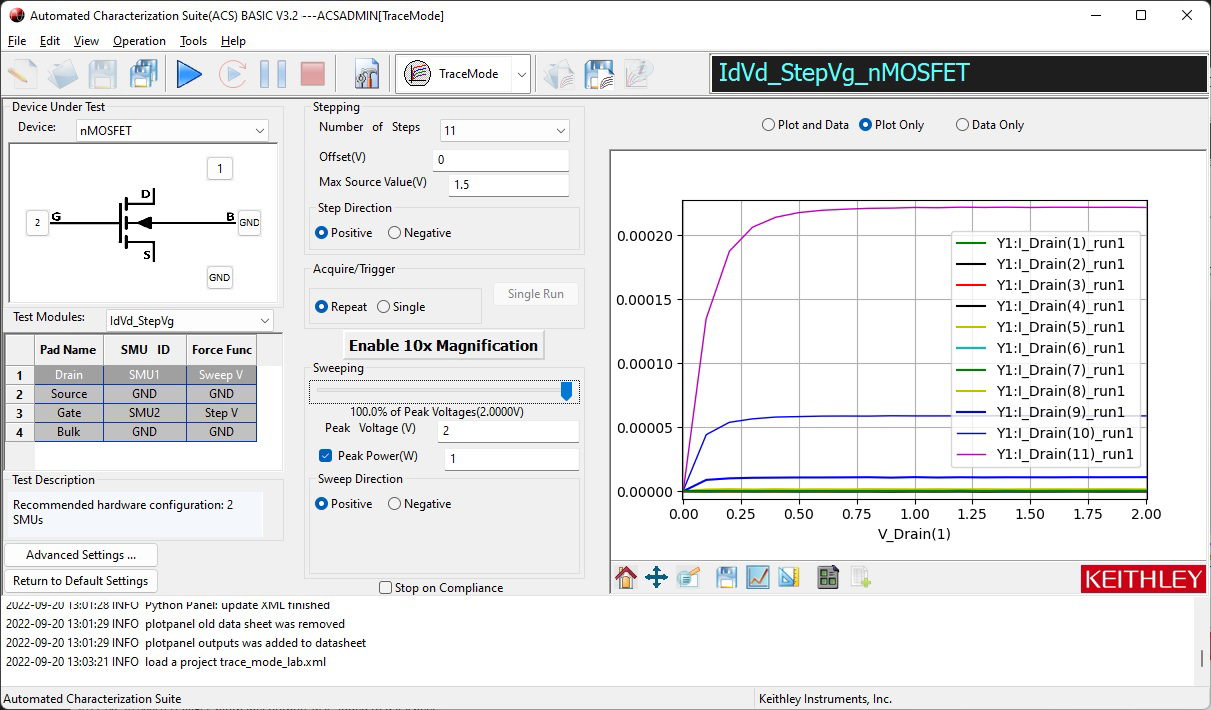Select the Gate pad name cell
Screen dimensions: 1211x710
click(x=69, y=413)
